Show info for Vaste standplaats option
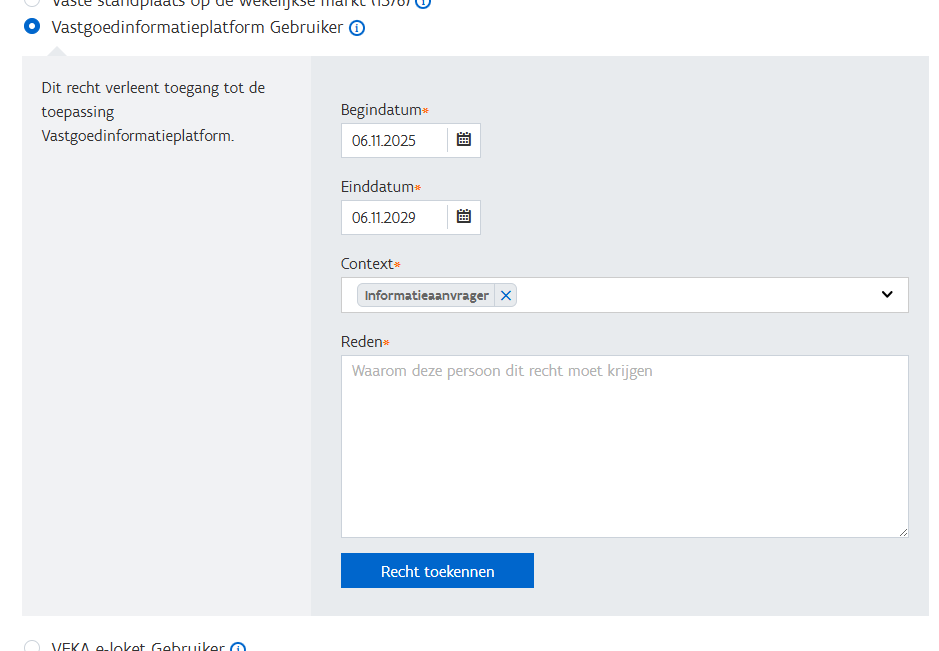939x651 pixels. point(423,3)
